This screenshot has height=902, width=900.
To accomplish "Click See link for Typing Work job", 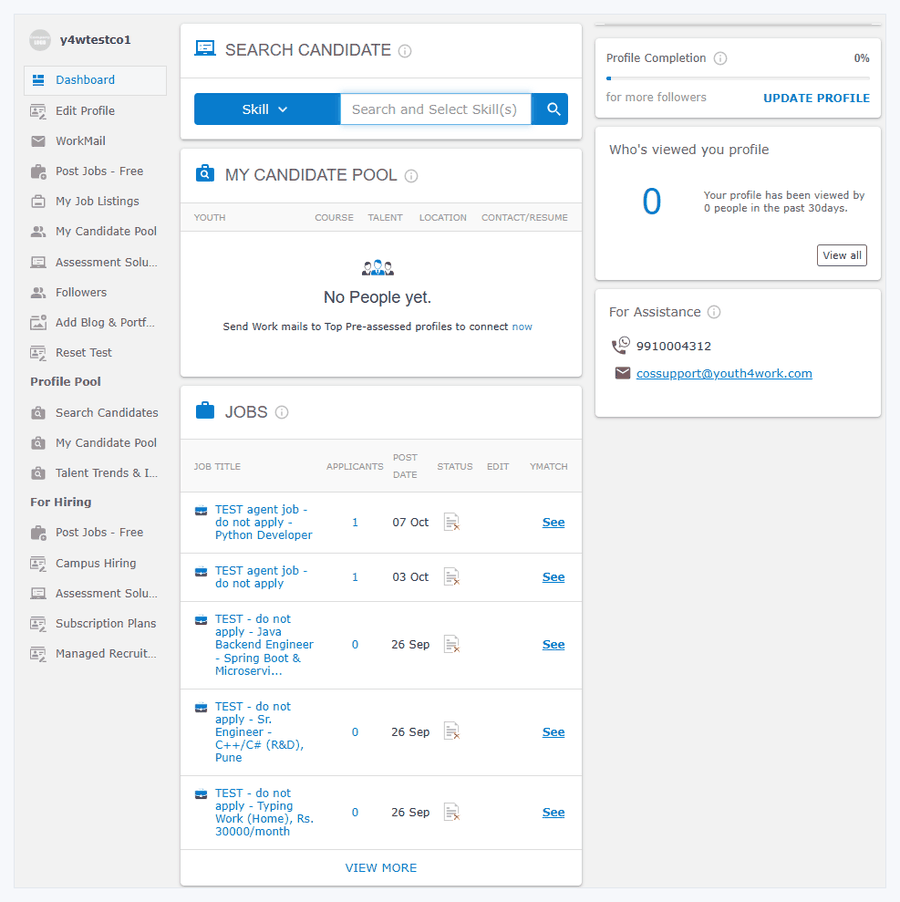I will [553, 812].
